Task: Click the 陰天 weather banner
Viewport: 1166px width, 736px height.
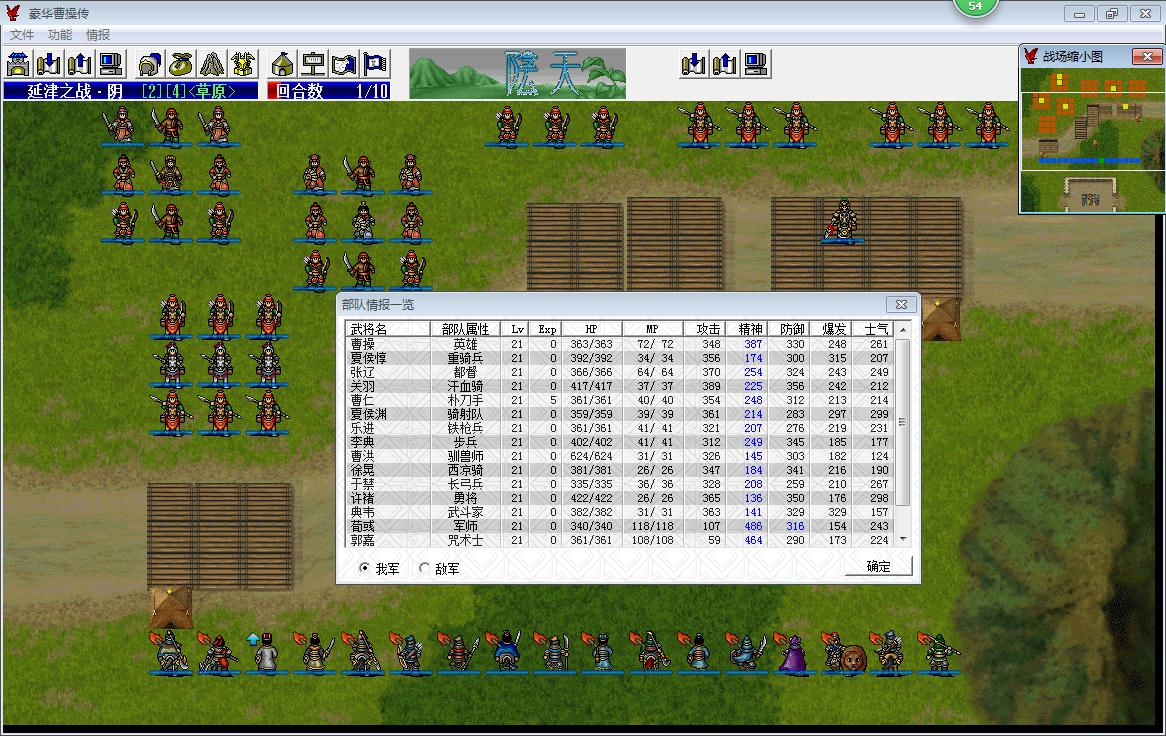Action: [x=518, y=74]
